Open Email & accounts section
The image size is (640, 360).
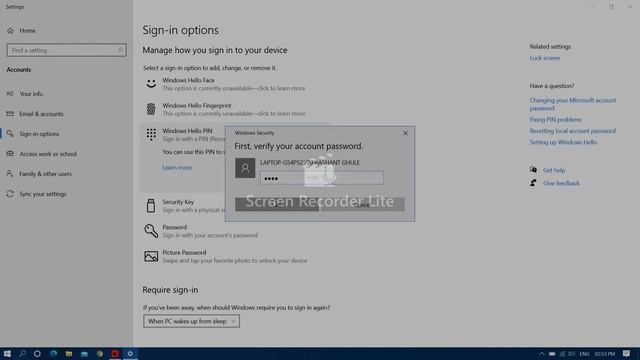(41, 114)
